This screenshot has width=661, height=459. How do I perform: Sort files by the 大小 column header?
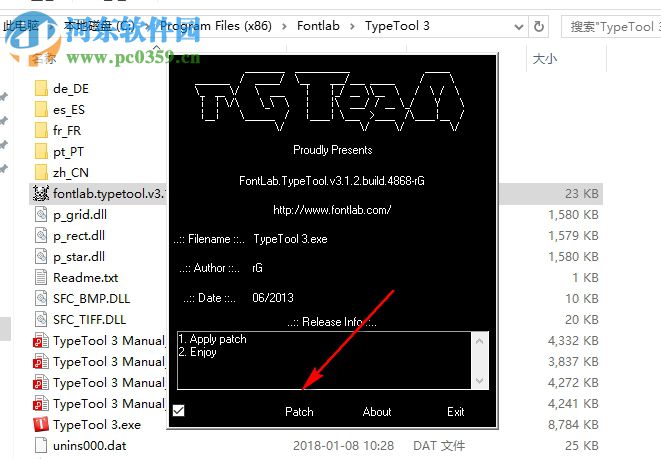tap(545, 59)
